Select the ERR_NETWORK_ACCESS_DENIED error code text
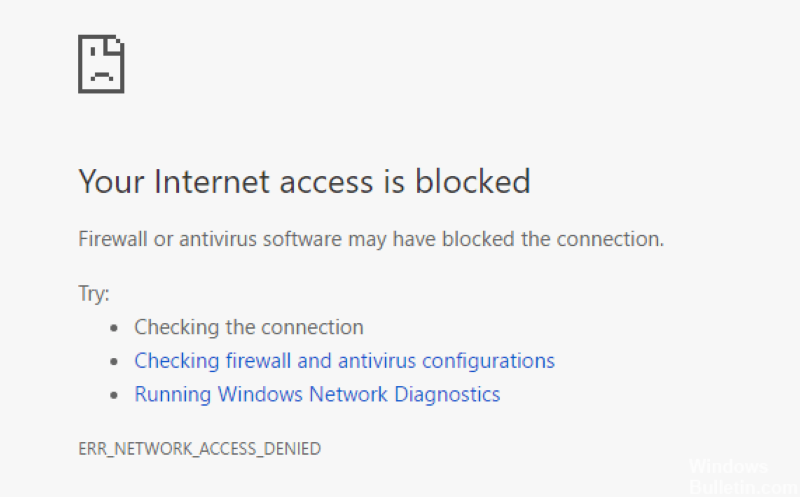 (199, 449)
